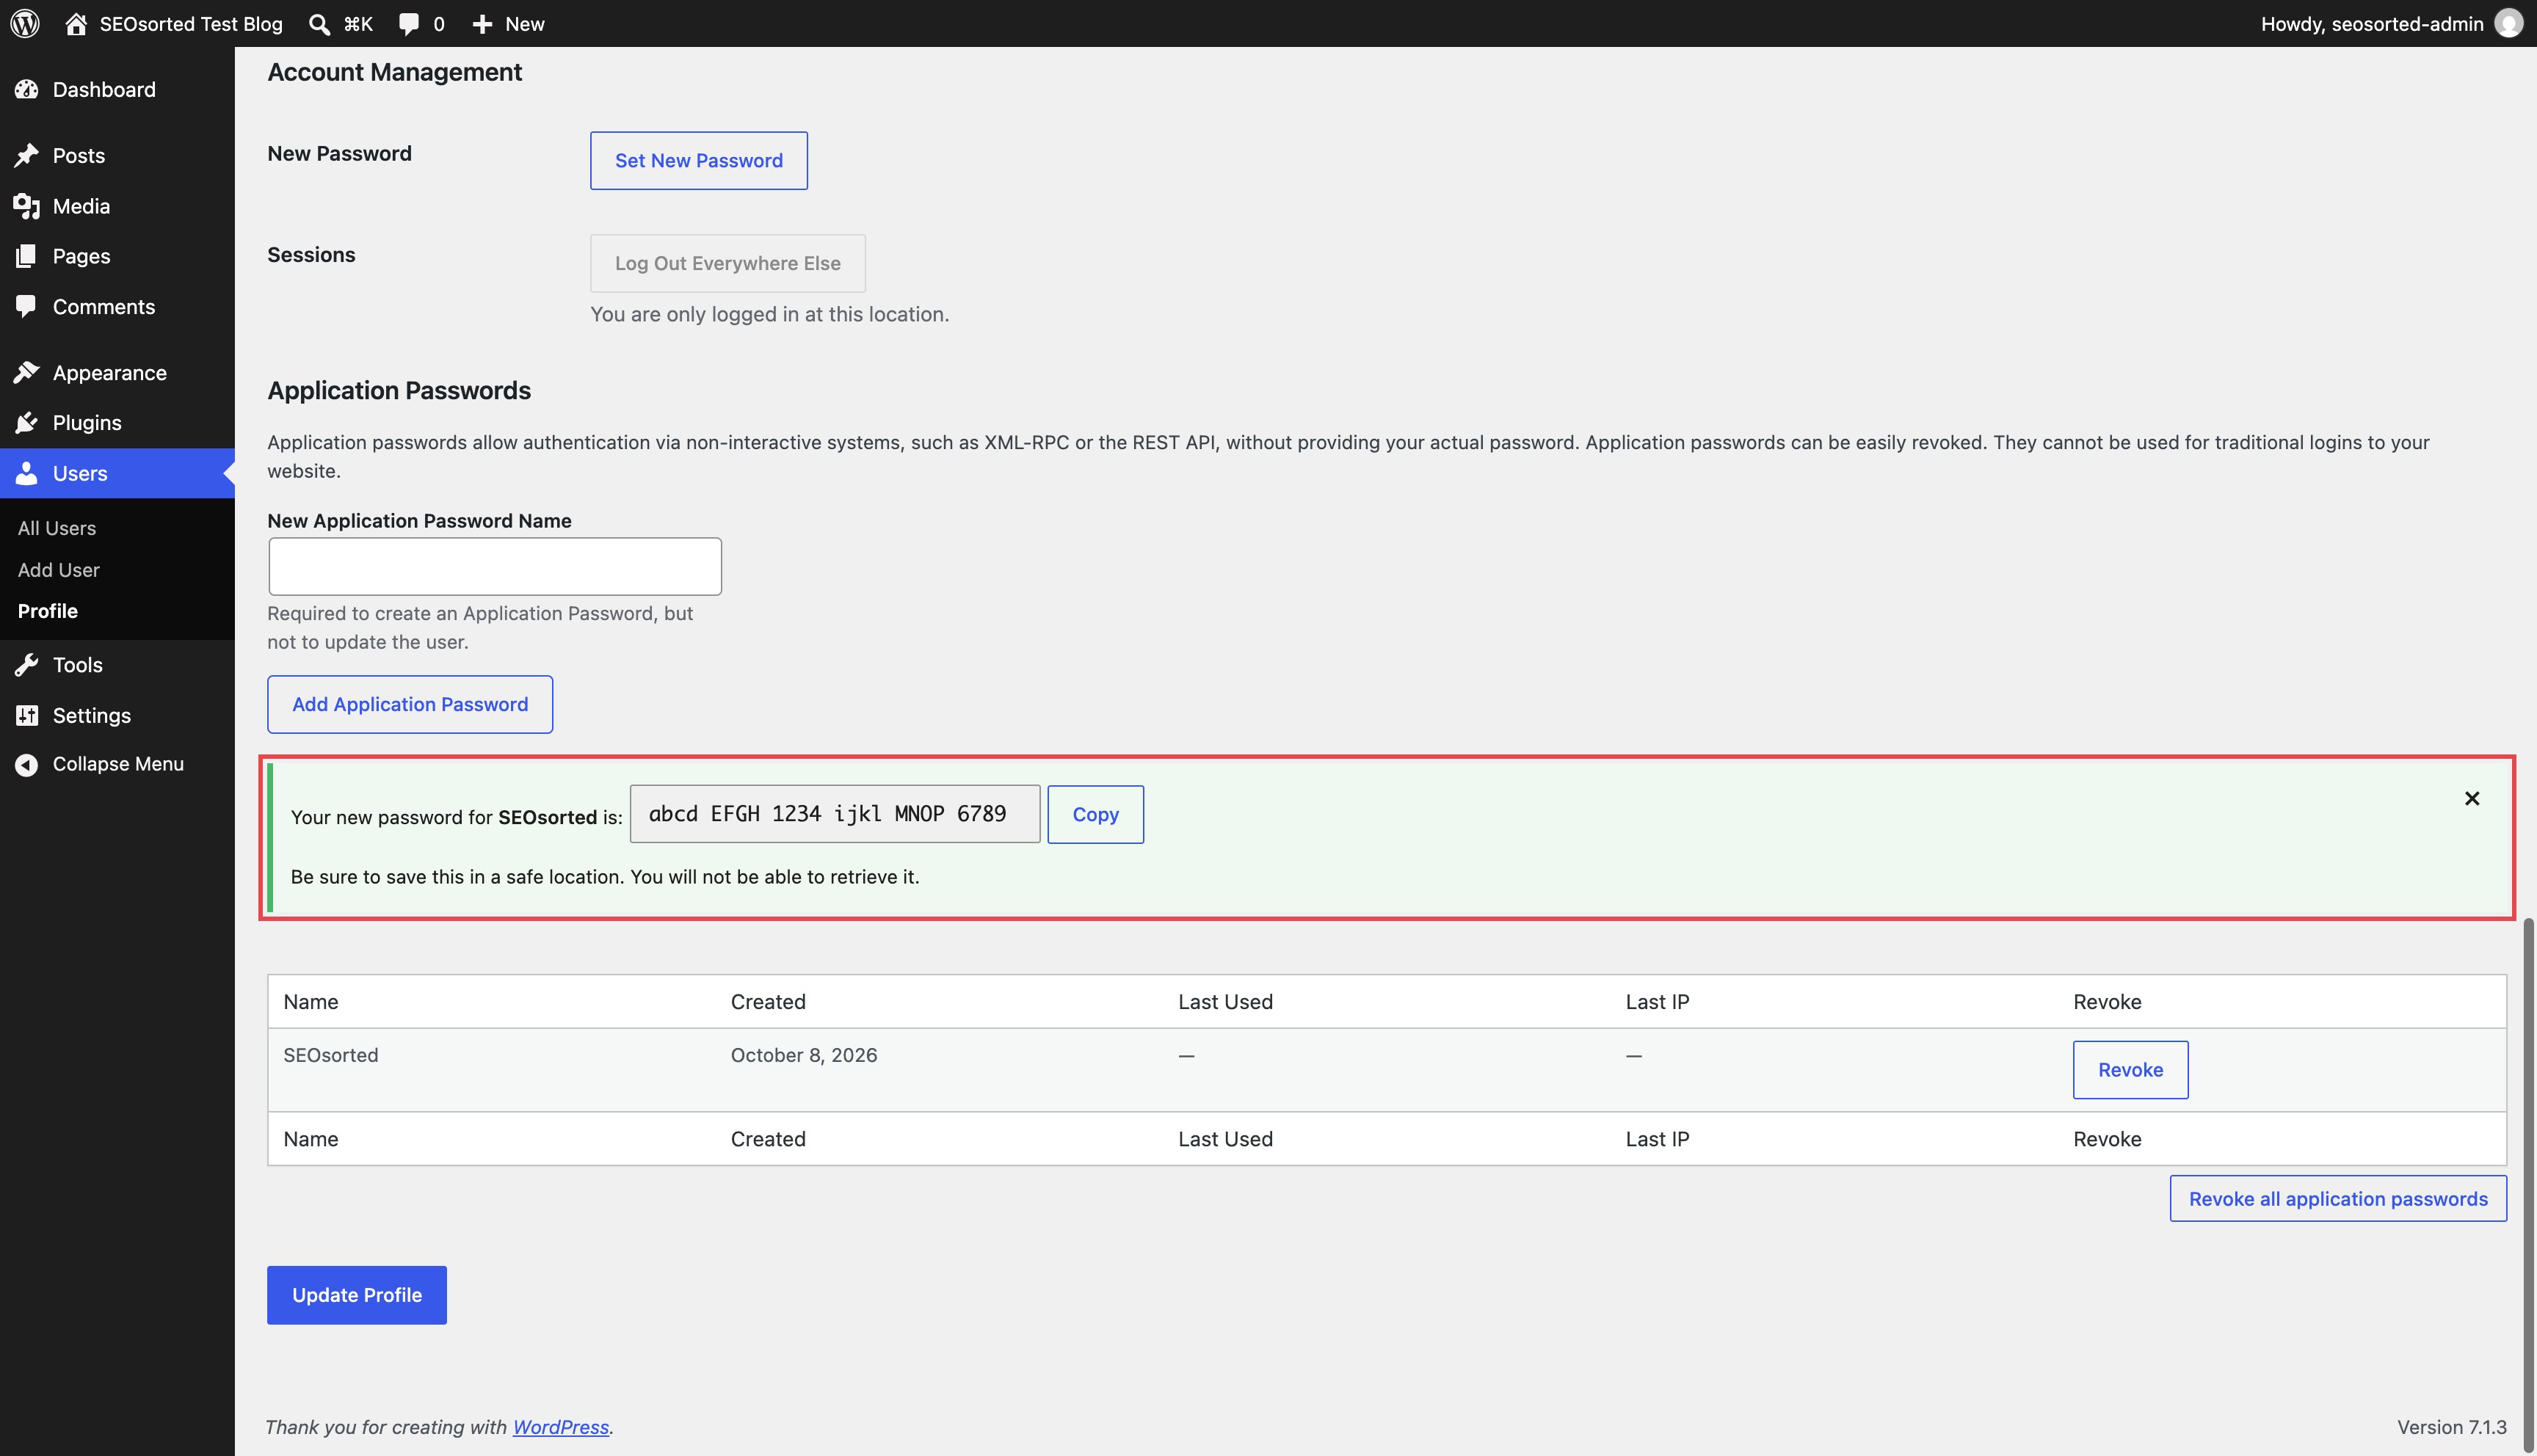Open the Dashboard menu item
Viewport: 2537px width, 1456px height.
pos(117,89)
